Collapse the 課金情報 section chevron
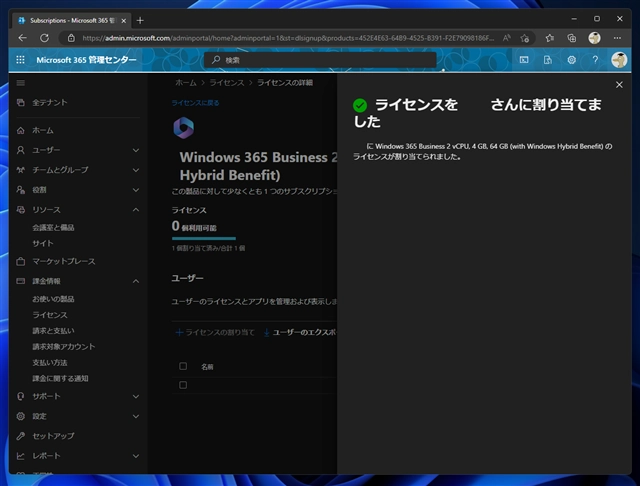640x486 pixels. coord(136,281)
